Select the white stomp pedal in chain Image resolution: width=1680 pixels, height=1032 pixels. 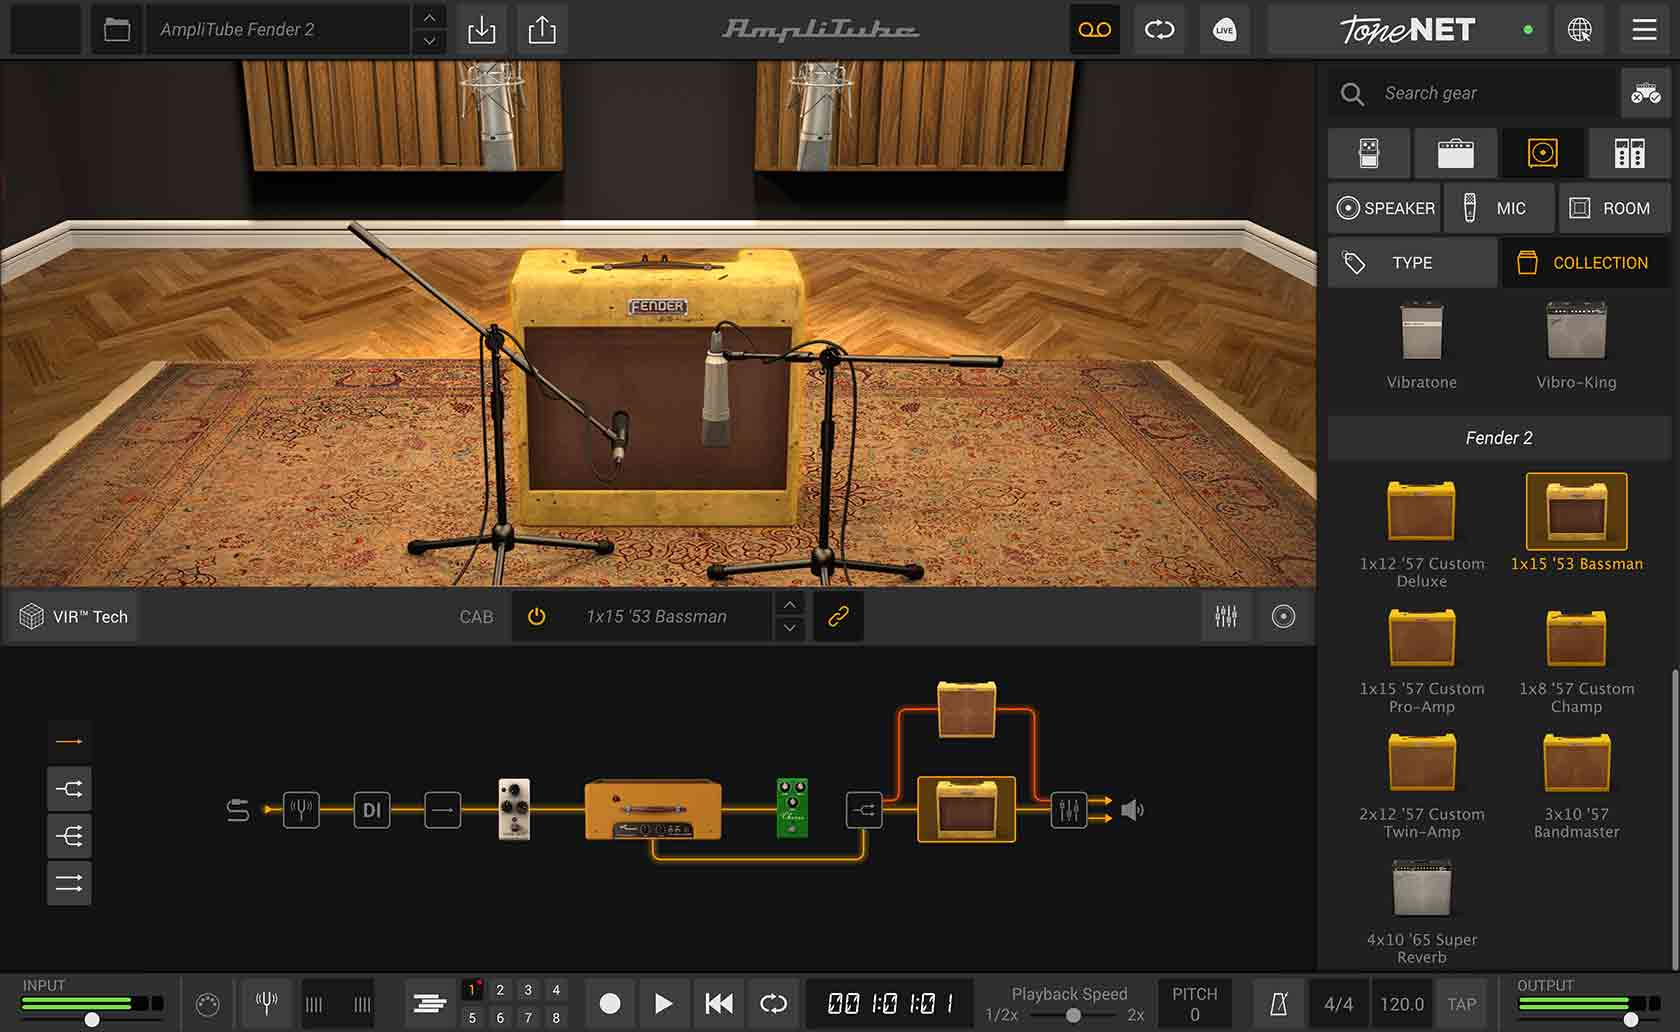[514, 809]
